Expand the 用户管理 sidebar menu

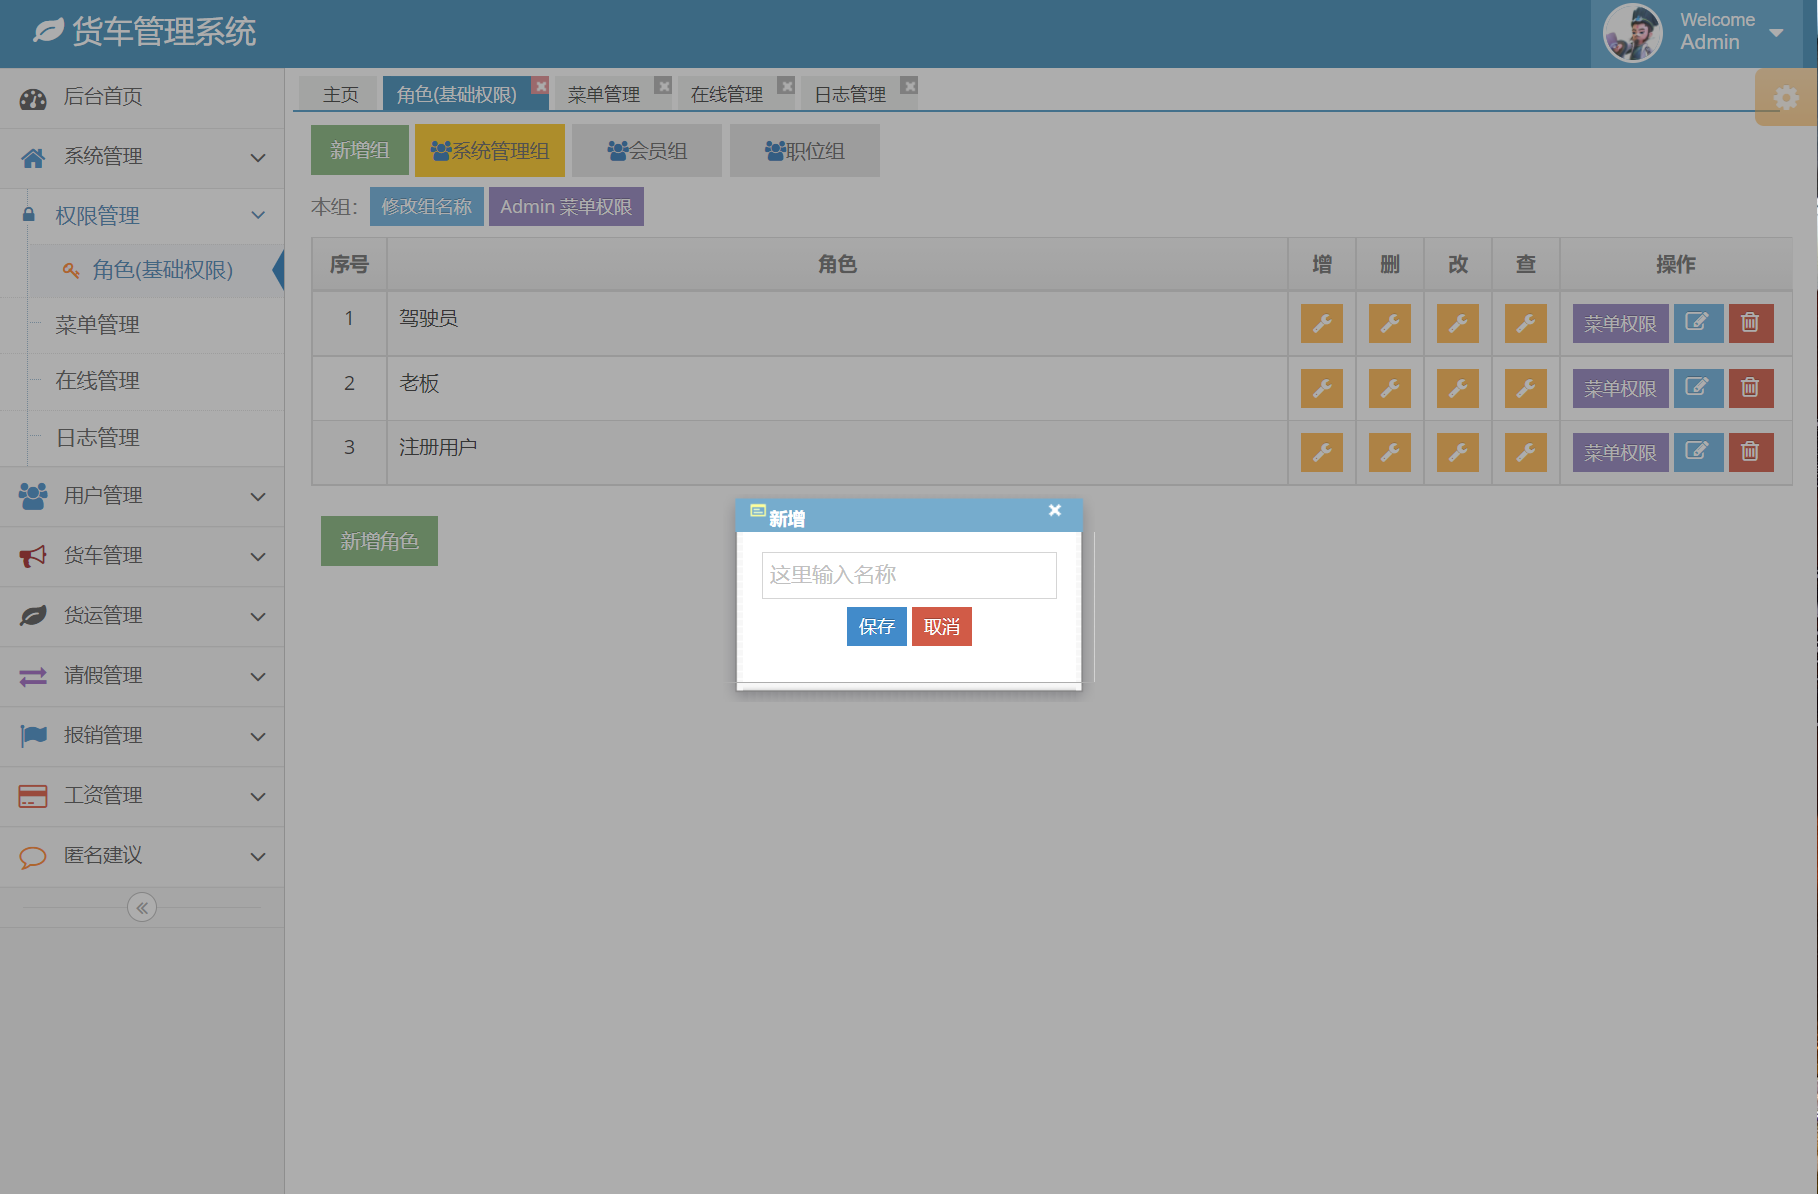coord(142,496)
